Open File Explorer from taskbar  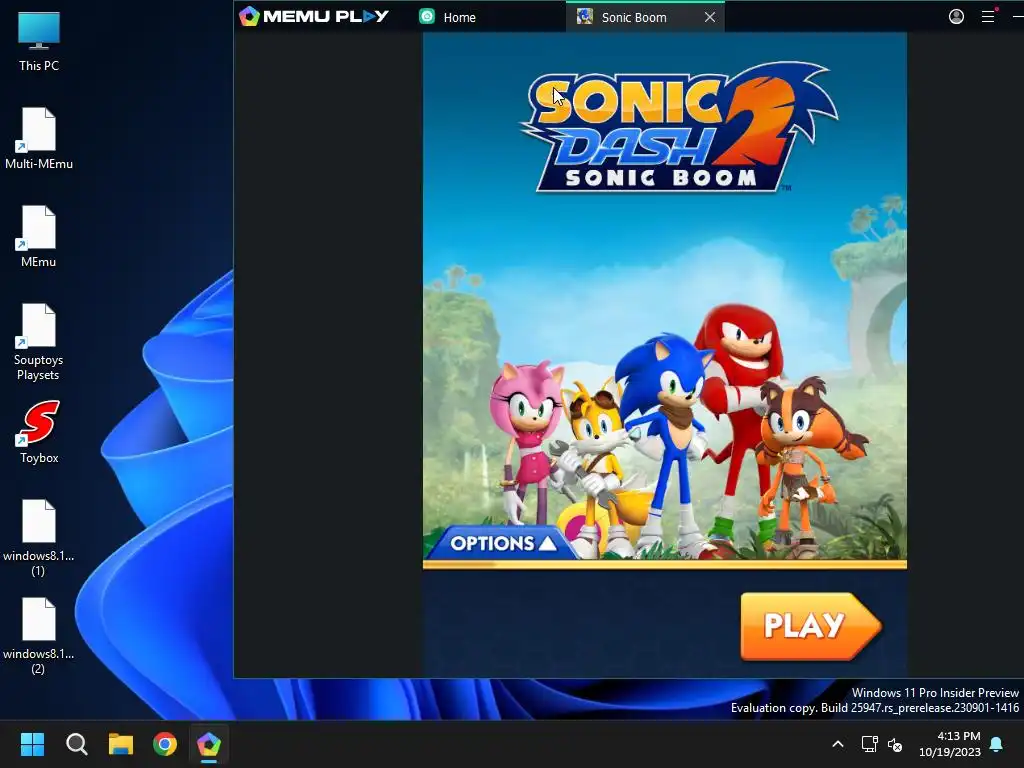[121, 744]
